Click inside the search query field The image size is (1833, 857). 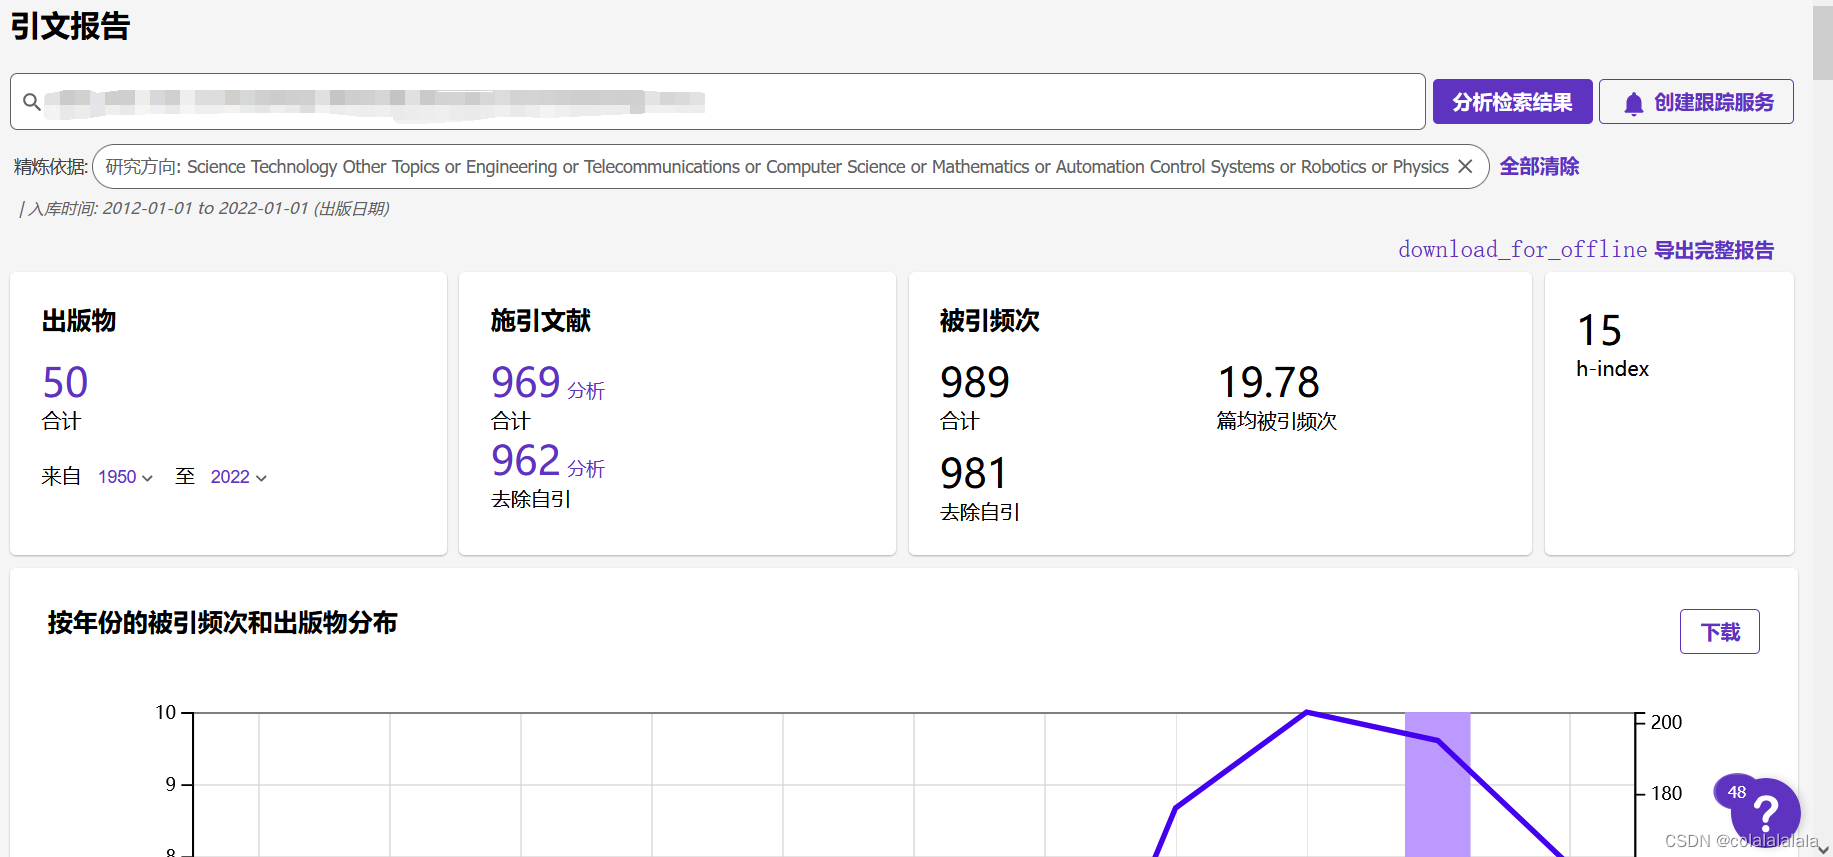click(717, 101)
